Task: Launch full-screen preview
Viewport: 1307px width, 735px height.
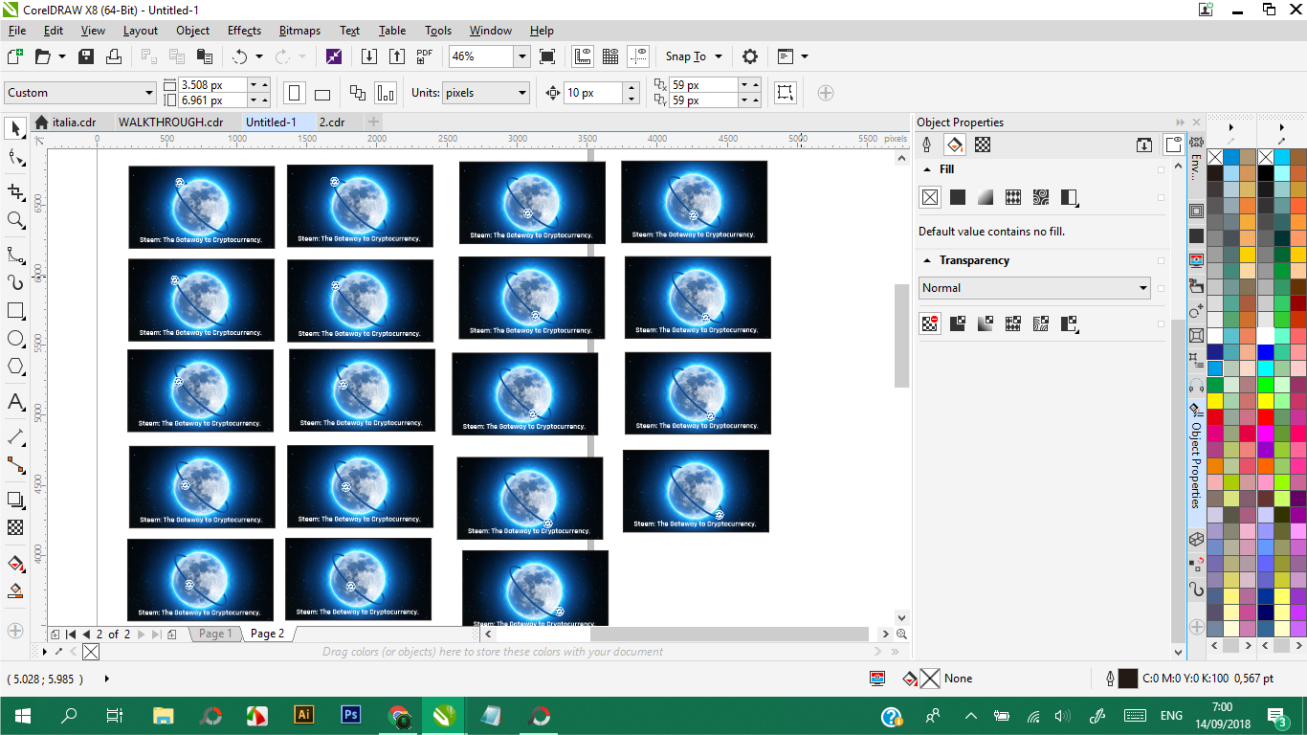Action: [x=547, y=57]
